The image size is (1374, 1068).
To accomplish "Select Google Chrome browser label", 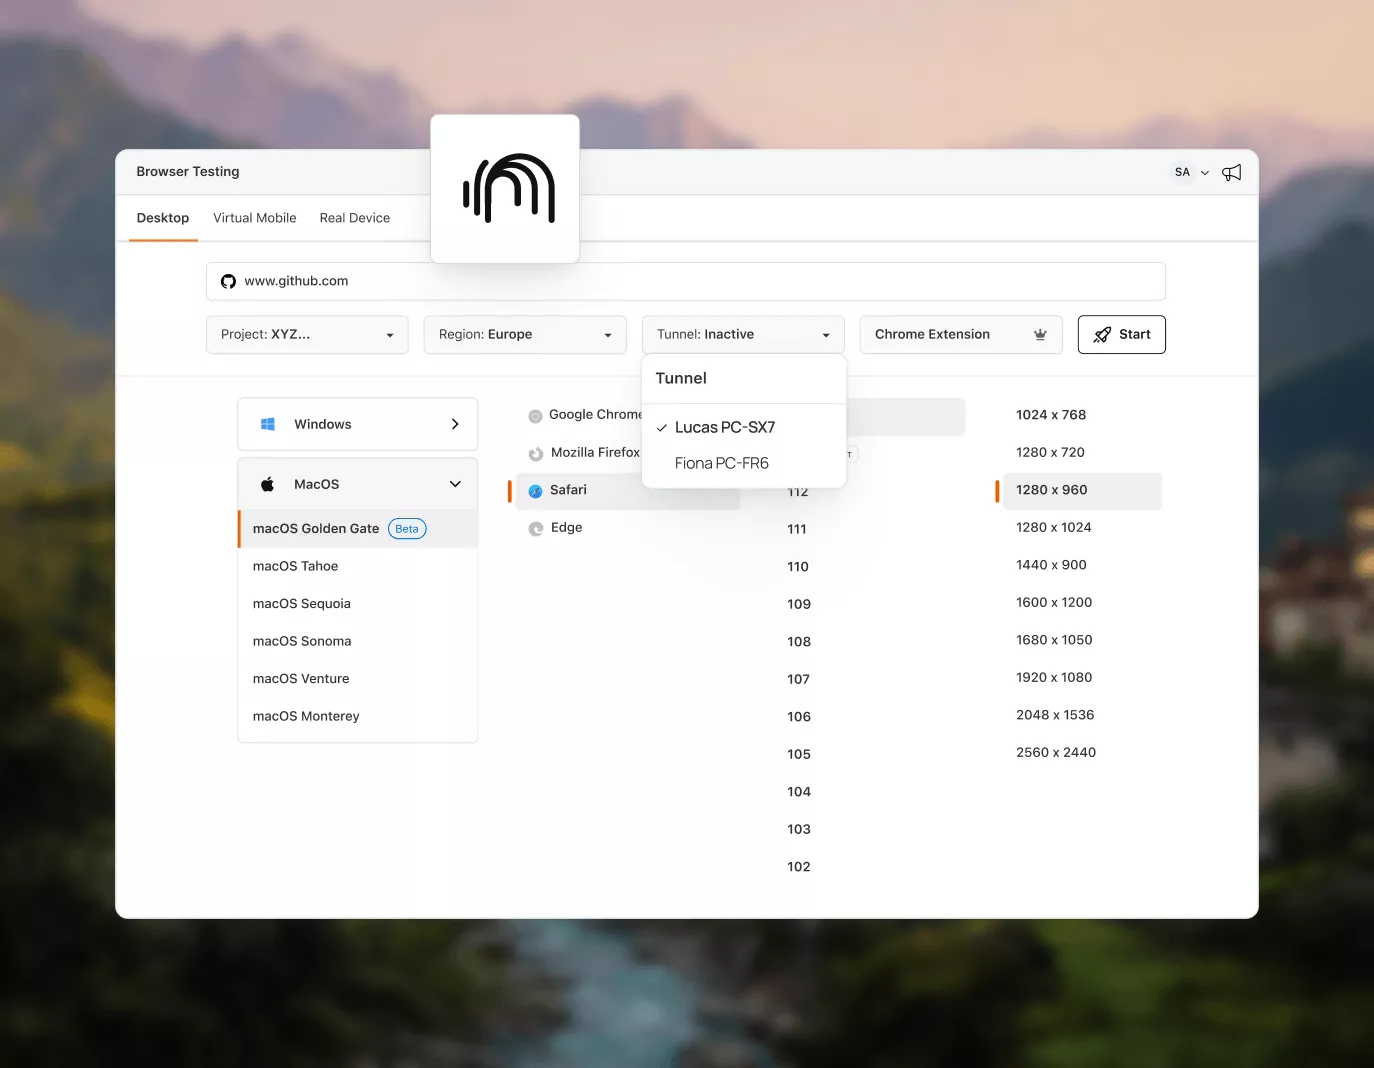I will 594,414.
